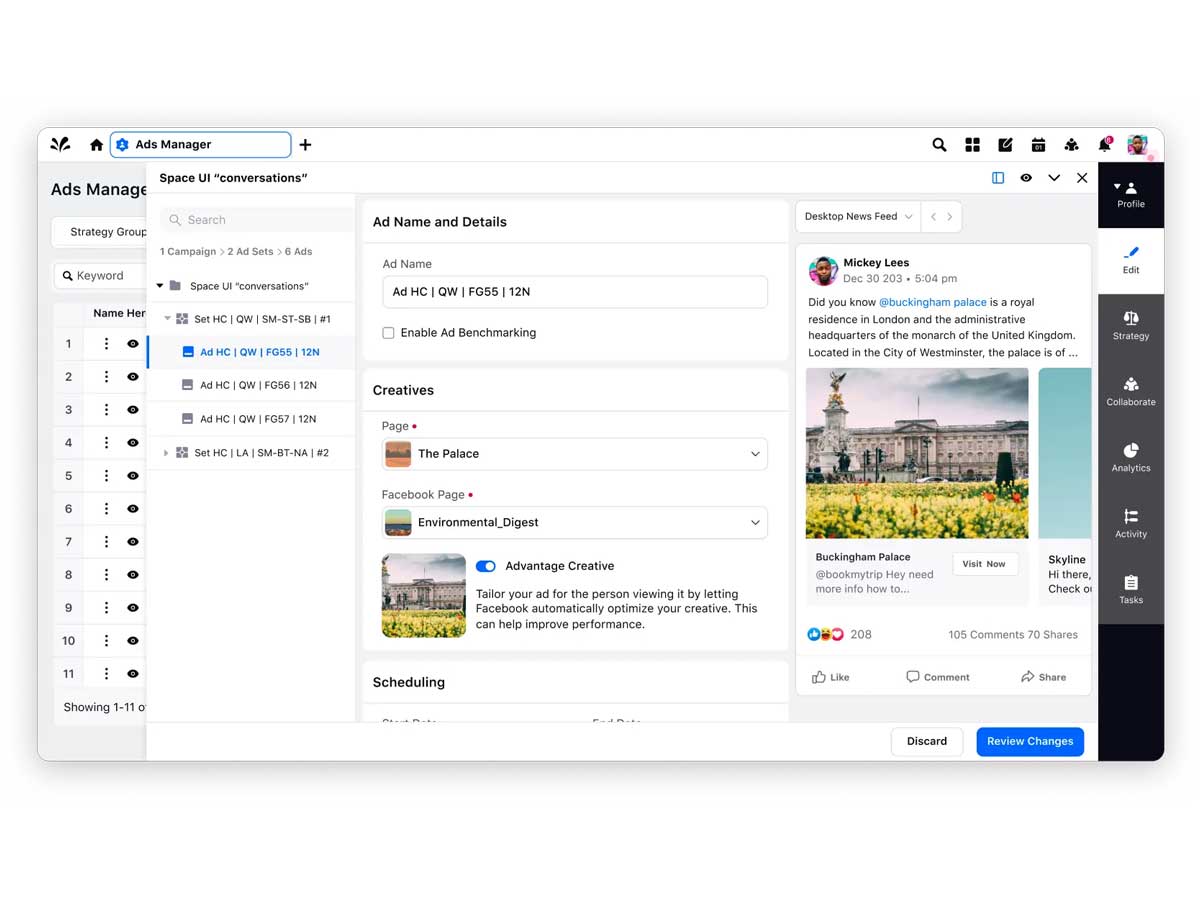Collapse panel with header chevron down
The image size is (1200, 900).
coord(1054,178)
